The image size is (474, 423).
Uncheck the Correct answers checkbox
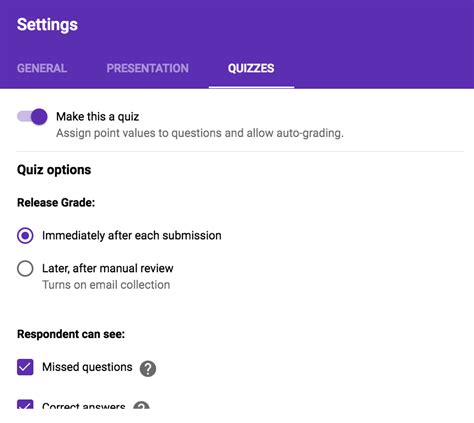coord(25,405)
